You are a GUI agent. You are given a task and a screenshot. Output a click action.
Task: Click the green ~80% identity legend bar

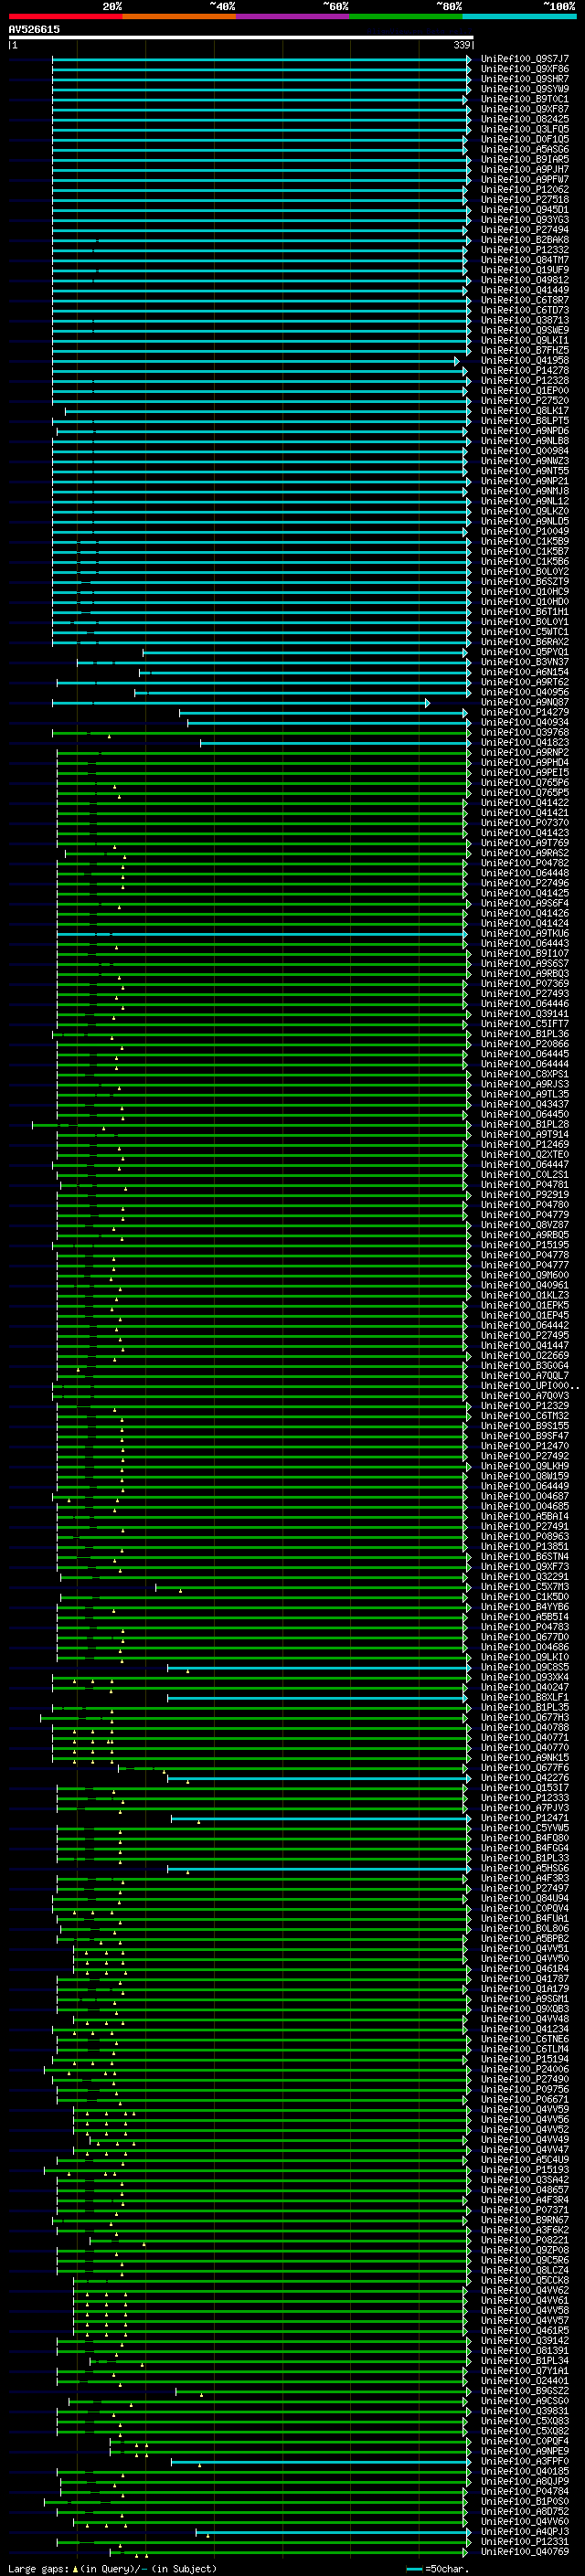click(406, 16)
